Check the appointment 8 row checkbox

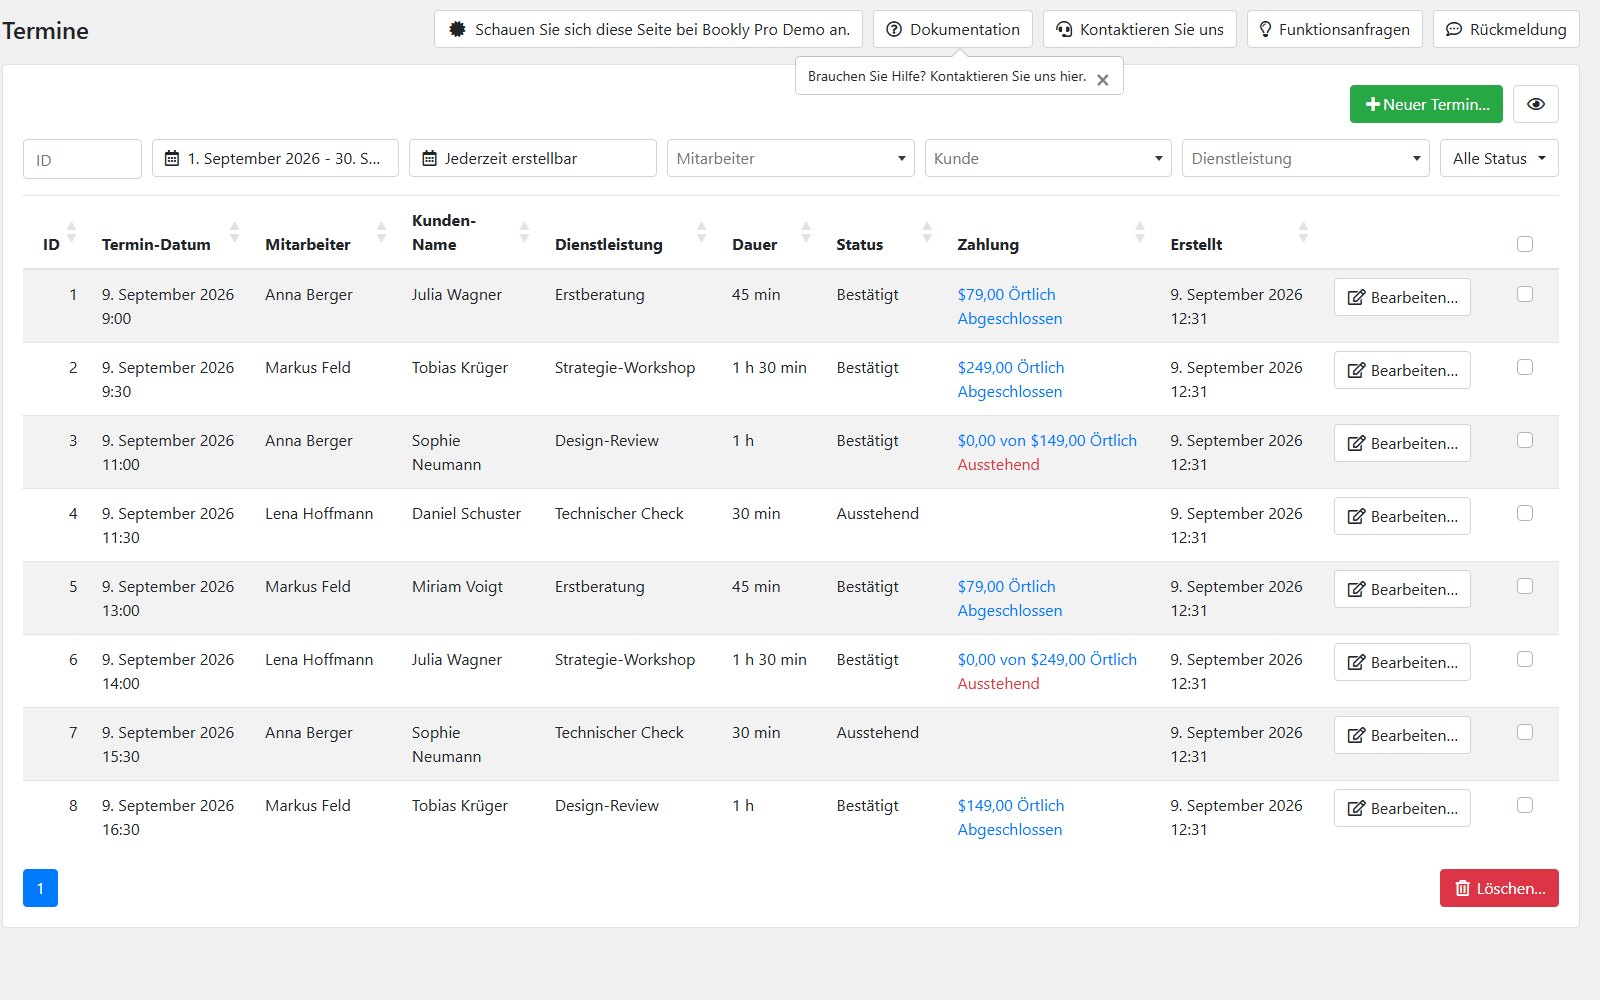(1525, 805)
